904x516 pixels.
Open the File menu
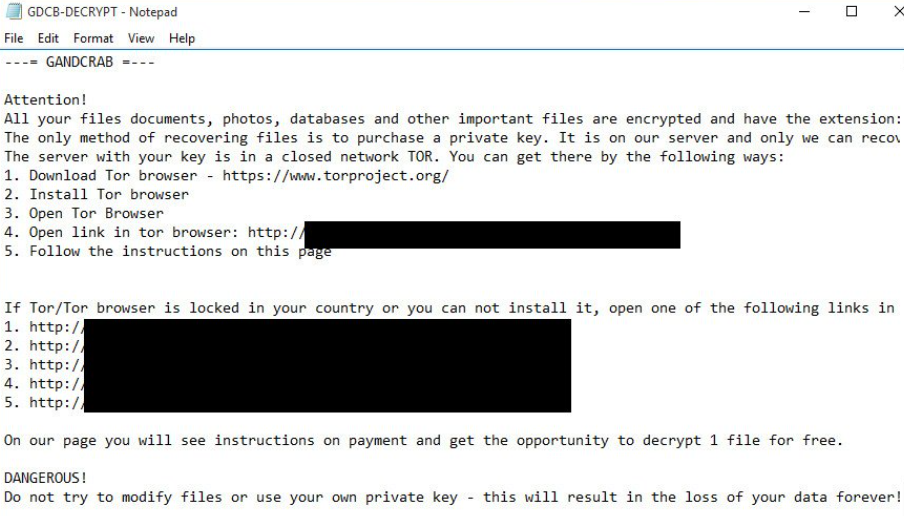pos(15,39)
